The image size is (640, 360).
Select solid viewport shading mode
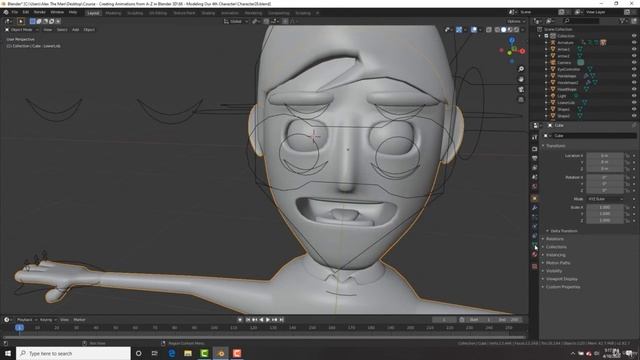[503, 30]
